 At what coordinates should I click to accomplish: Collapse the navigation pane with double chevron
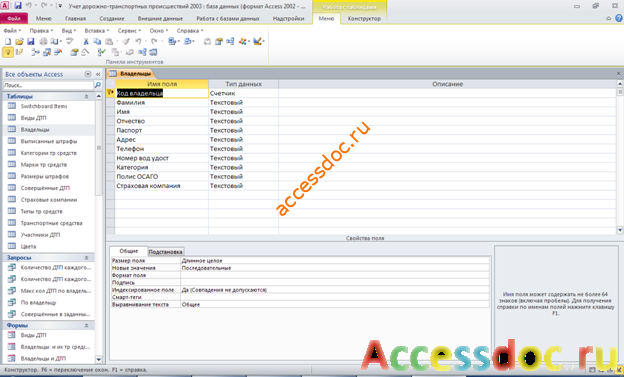pos(98,74)
